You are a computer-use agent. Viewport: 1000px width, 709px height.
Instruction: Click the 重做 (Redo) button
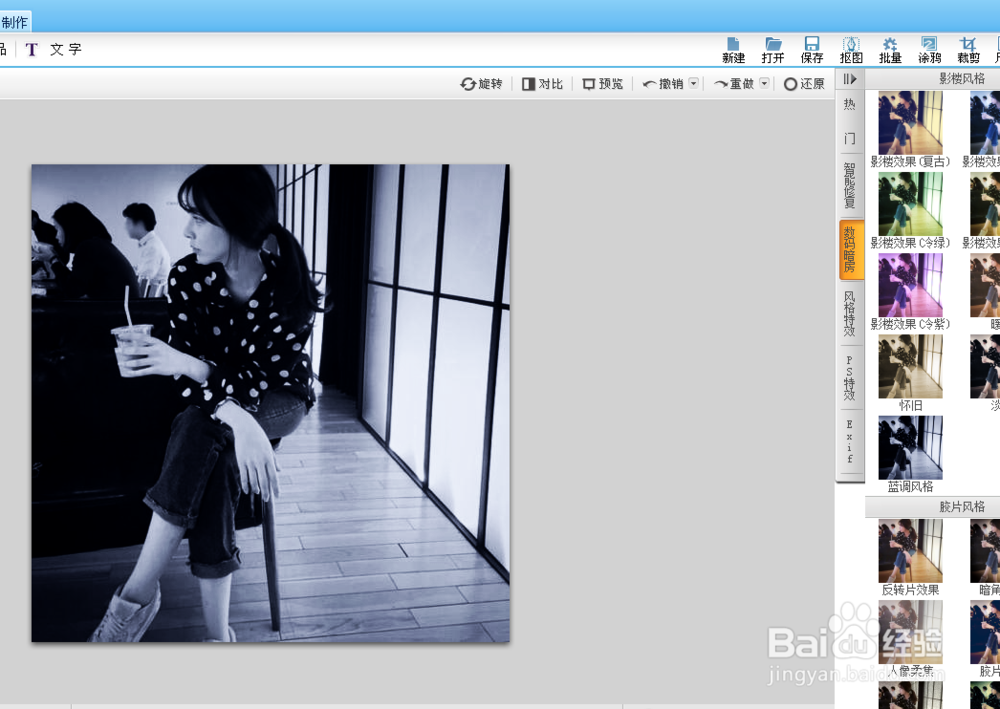[734, 84]
